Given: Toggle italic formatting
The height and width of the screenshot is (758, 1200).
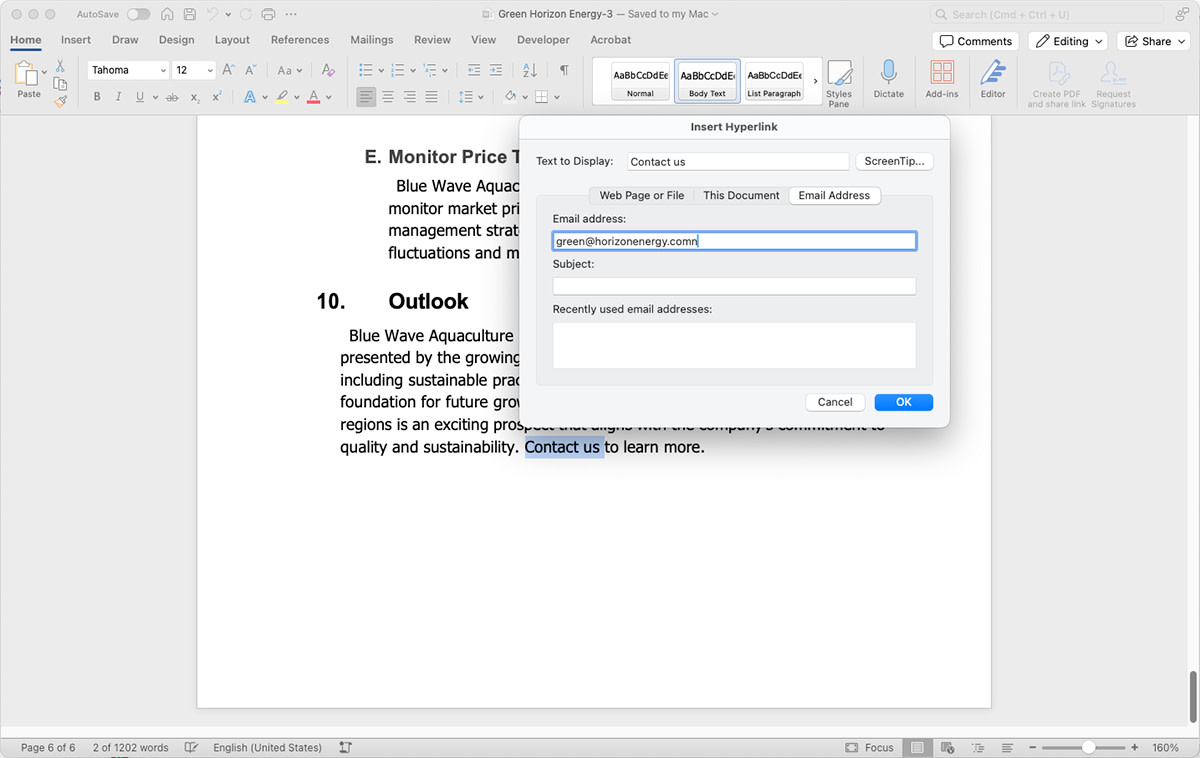Looking at the screenshot, I should tap(117, 96).
